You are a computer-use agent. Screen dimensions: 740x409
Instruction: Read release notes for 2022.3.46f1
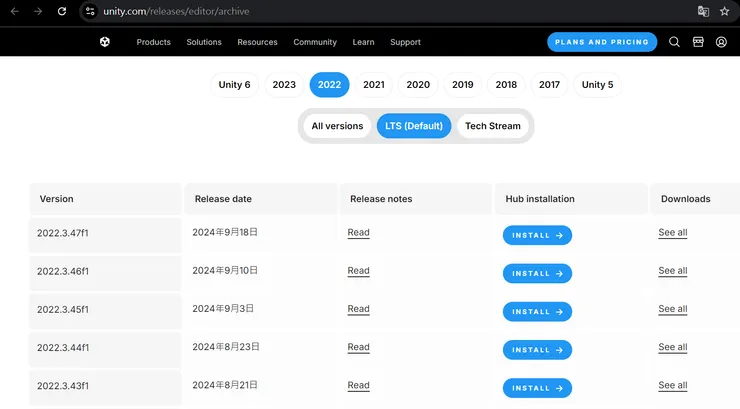coord(358,271)
